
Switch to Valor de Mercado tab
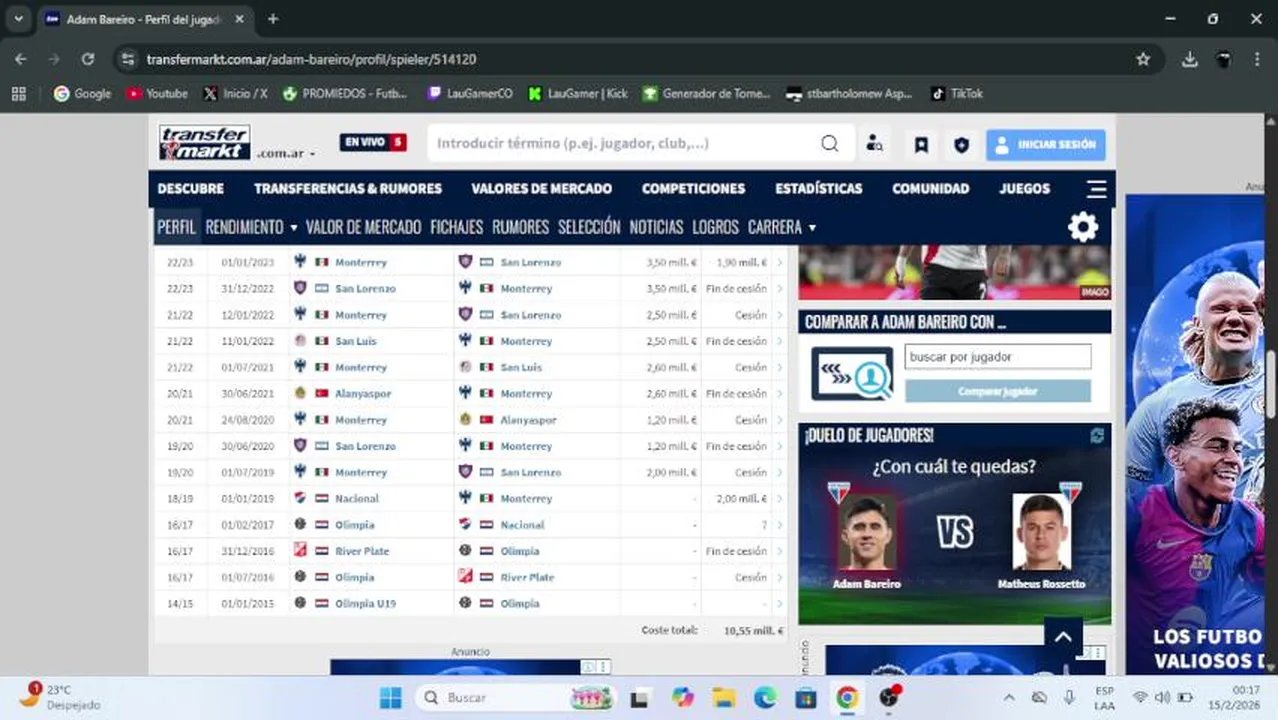(x=363, y=227)
